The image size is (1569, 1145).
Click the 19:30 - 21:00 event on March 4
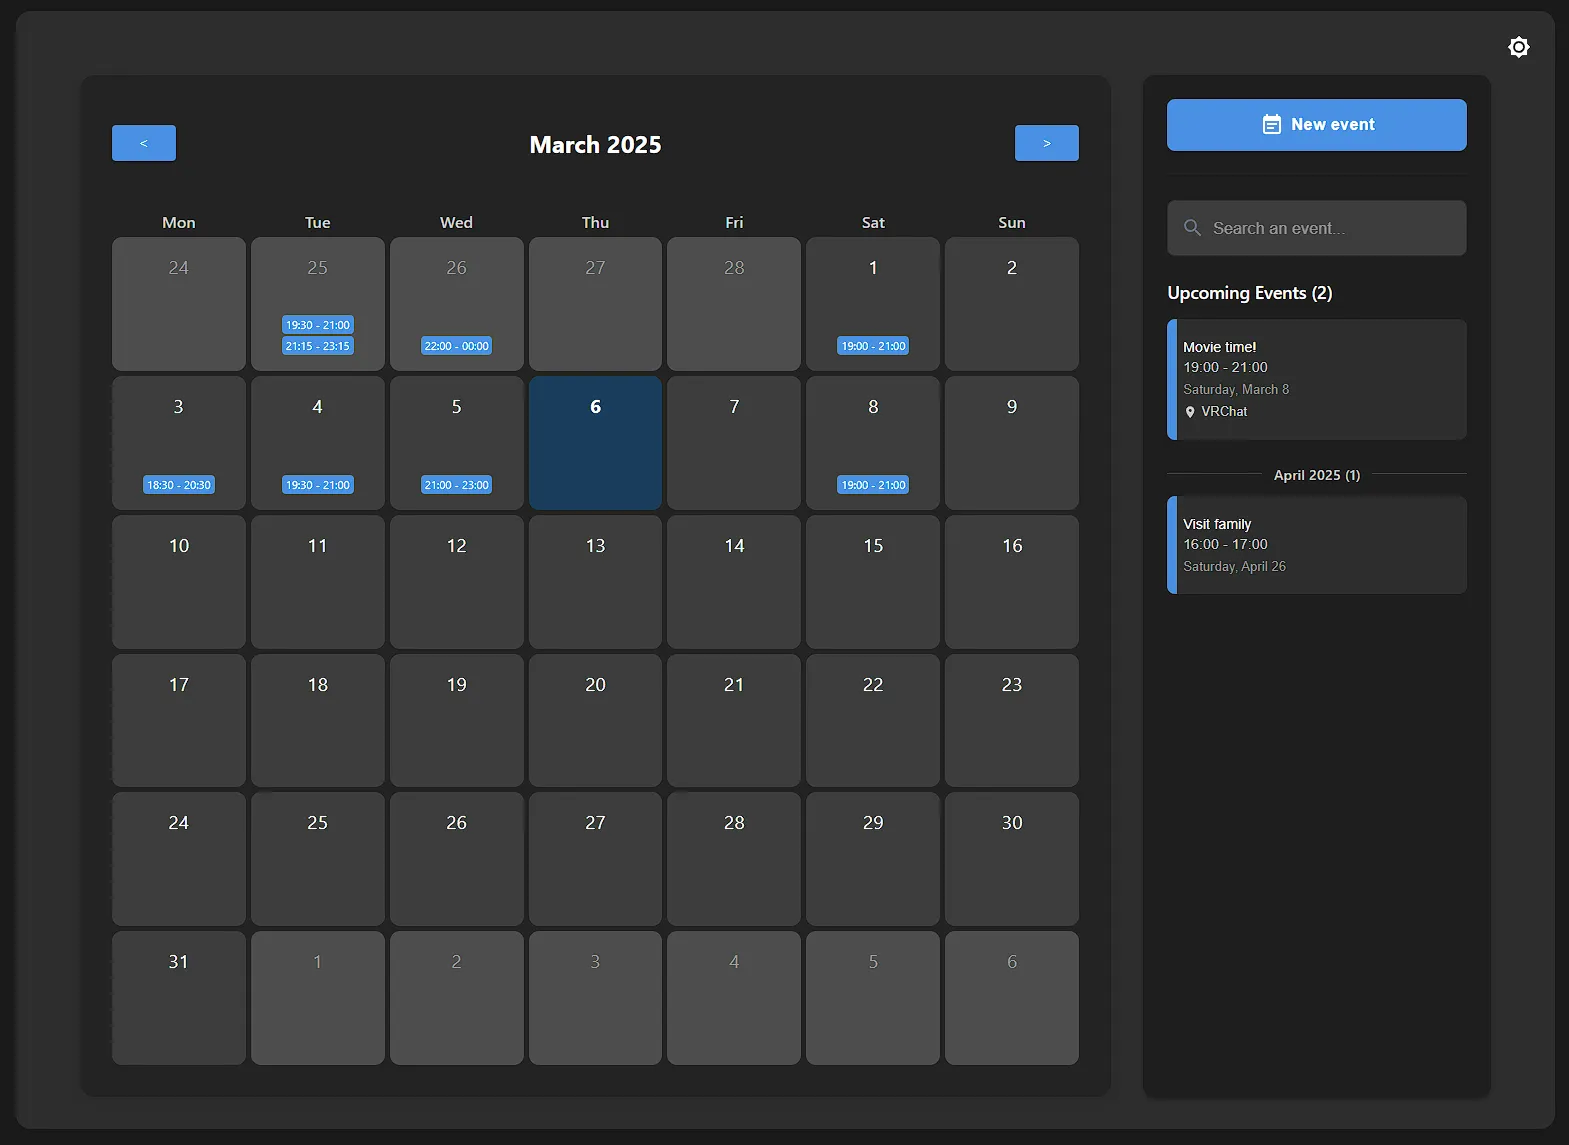[318, 485]
